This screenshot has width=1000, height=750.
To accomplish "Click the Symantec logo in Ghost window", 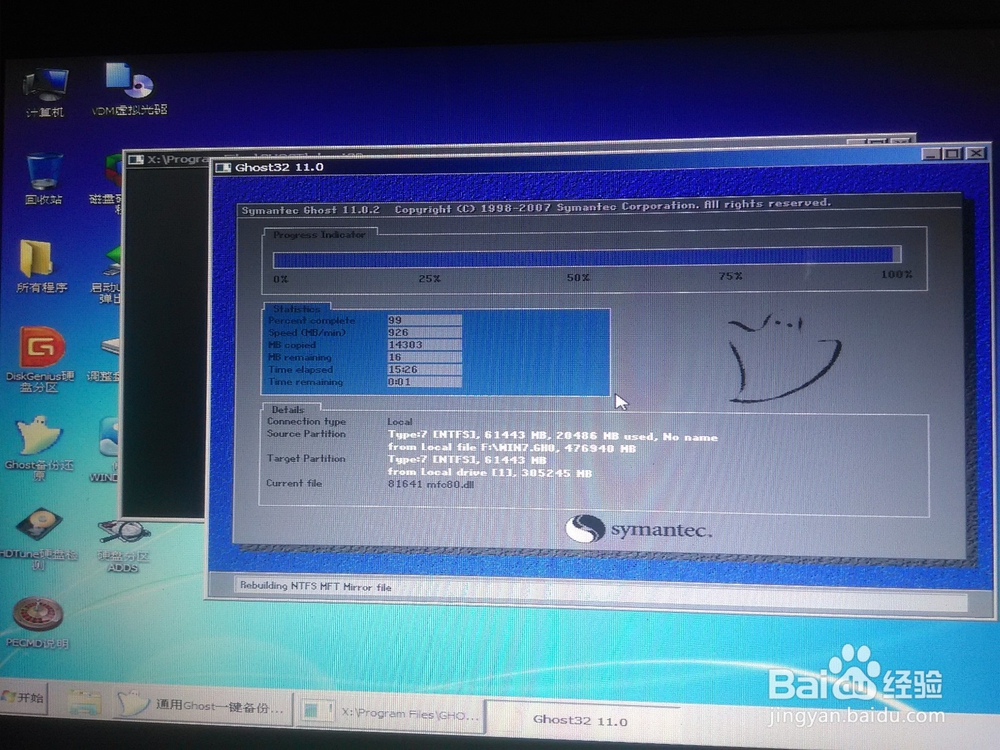I will point(638,529).
